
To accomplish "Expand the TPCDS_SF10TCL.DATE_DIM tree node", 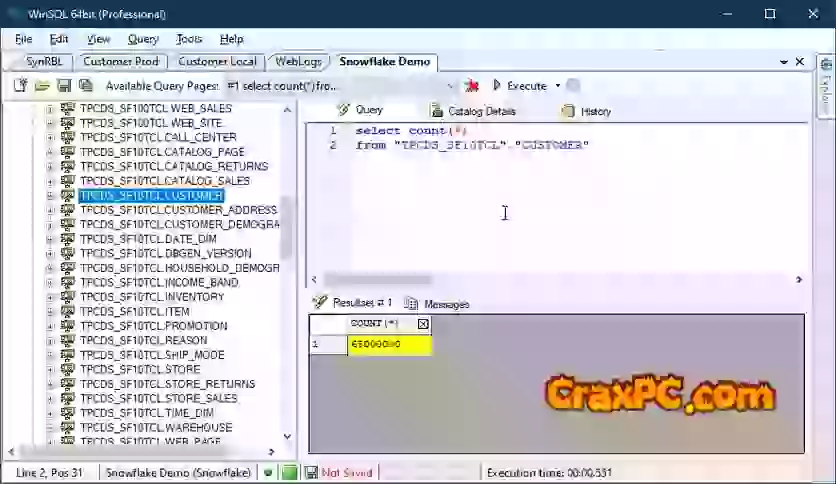I will coord(50,239).
